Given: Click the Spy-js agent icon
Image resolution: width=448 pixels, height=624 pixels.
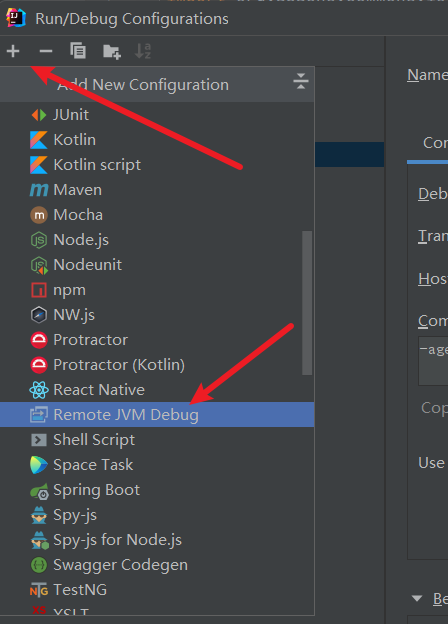Looking at the screenshot, I should coord(39,515).
